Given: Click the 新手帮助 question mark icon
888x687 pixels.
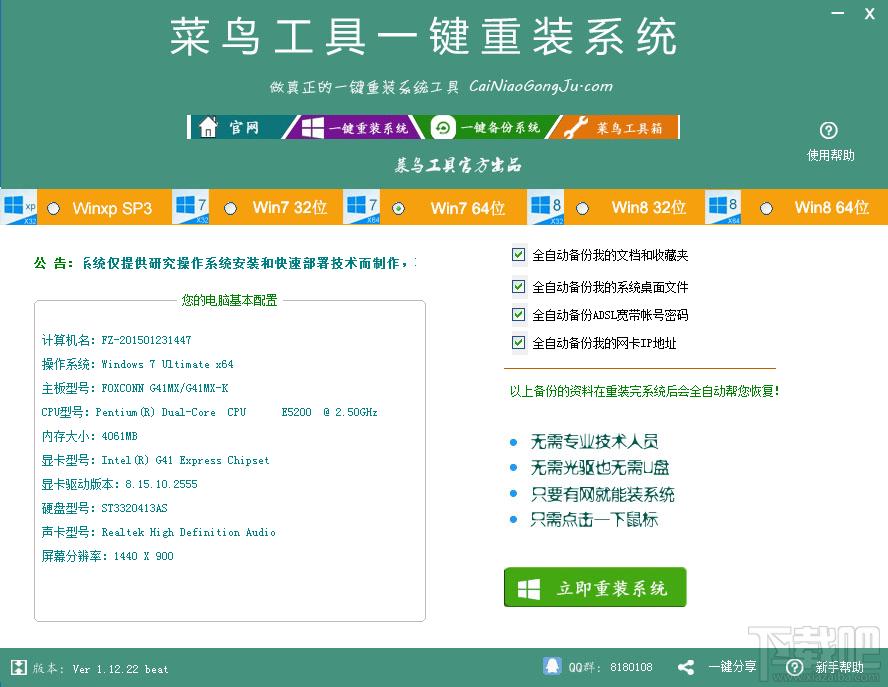Looking at the screenshot, I should click(795, 667).
